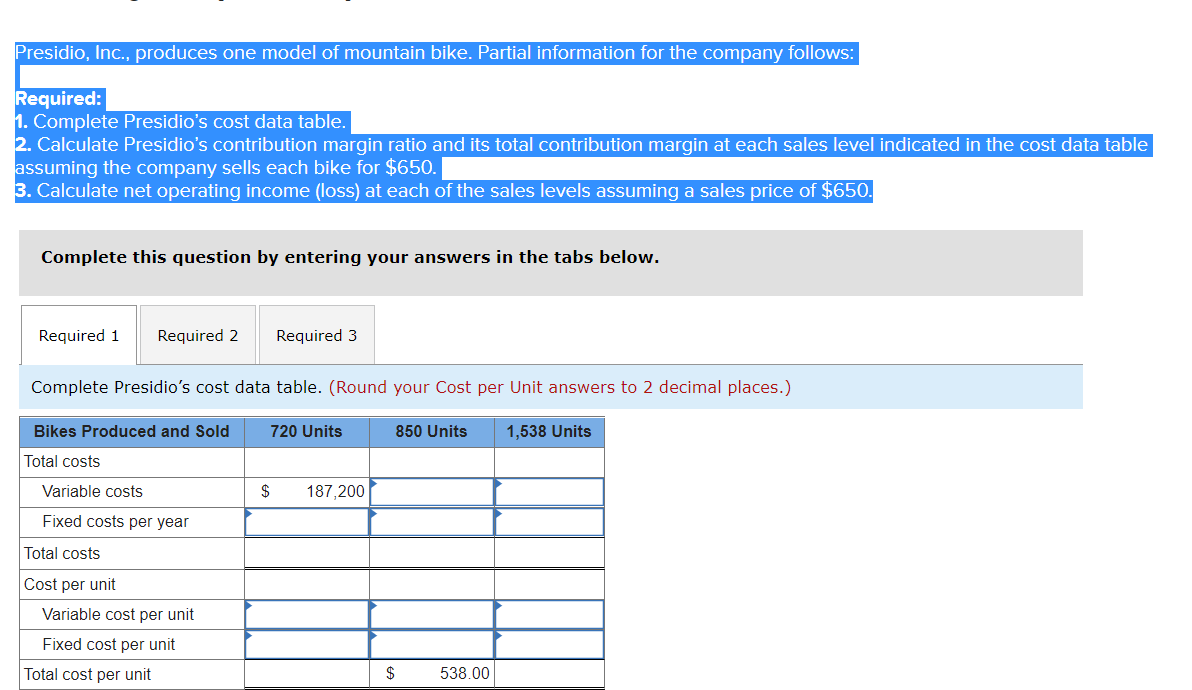Image resolution: width=1192 pixels, height=690 pixels.
Task: Click the Variable cost per unit label
Action: [x=118, y=615]
